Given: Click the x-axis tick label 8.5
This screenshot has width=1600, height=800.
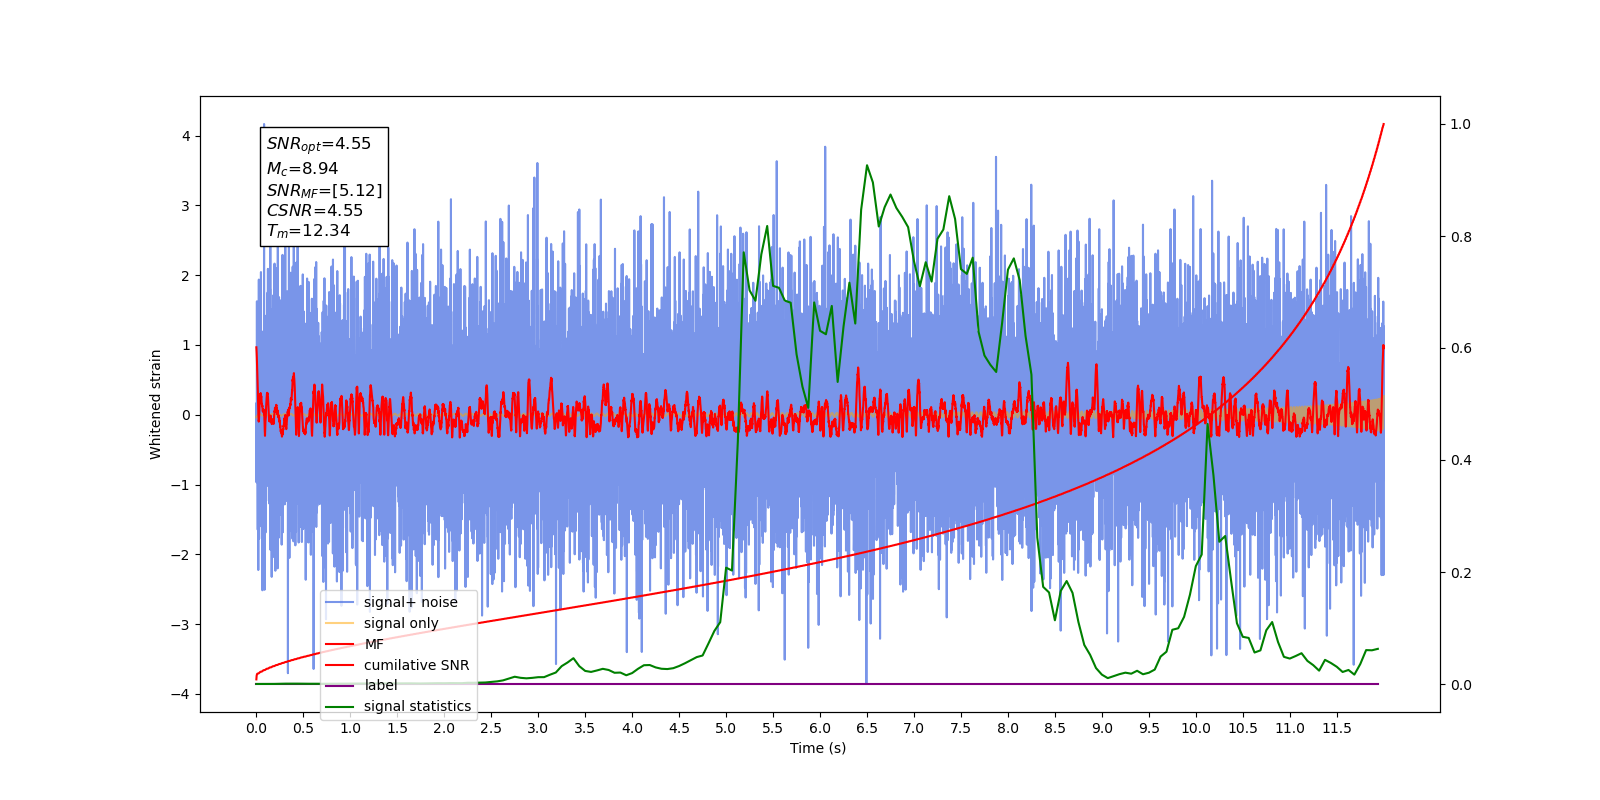Looking at the screenshot, I should tap(1055, 728).
